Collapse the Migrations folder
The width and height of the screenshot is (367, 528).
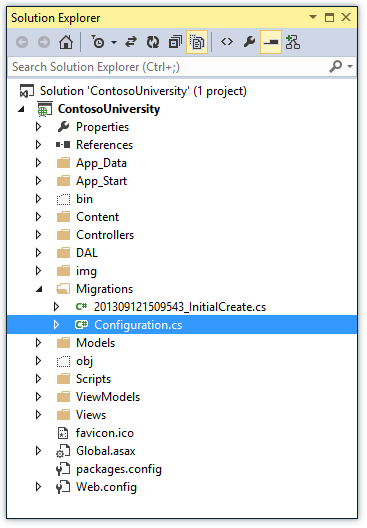click(x=39, y=289)
